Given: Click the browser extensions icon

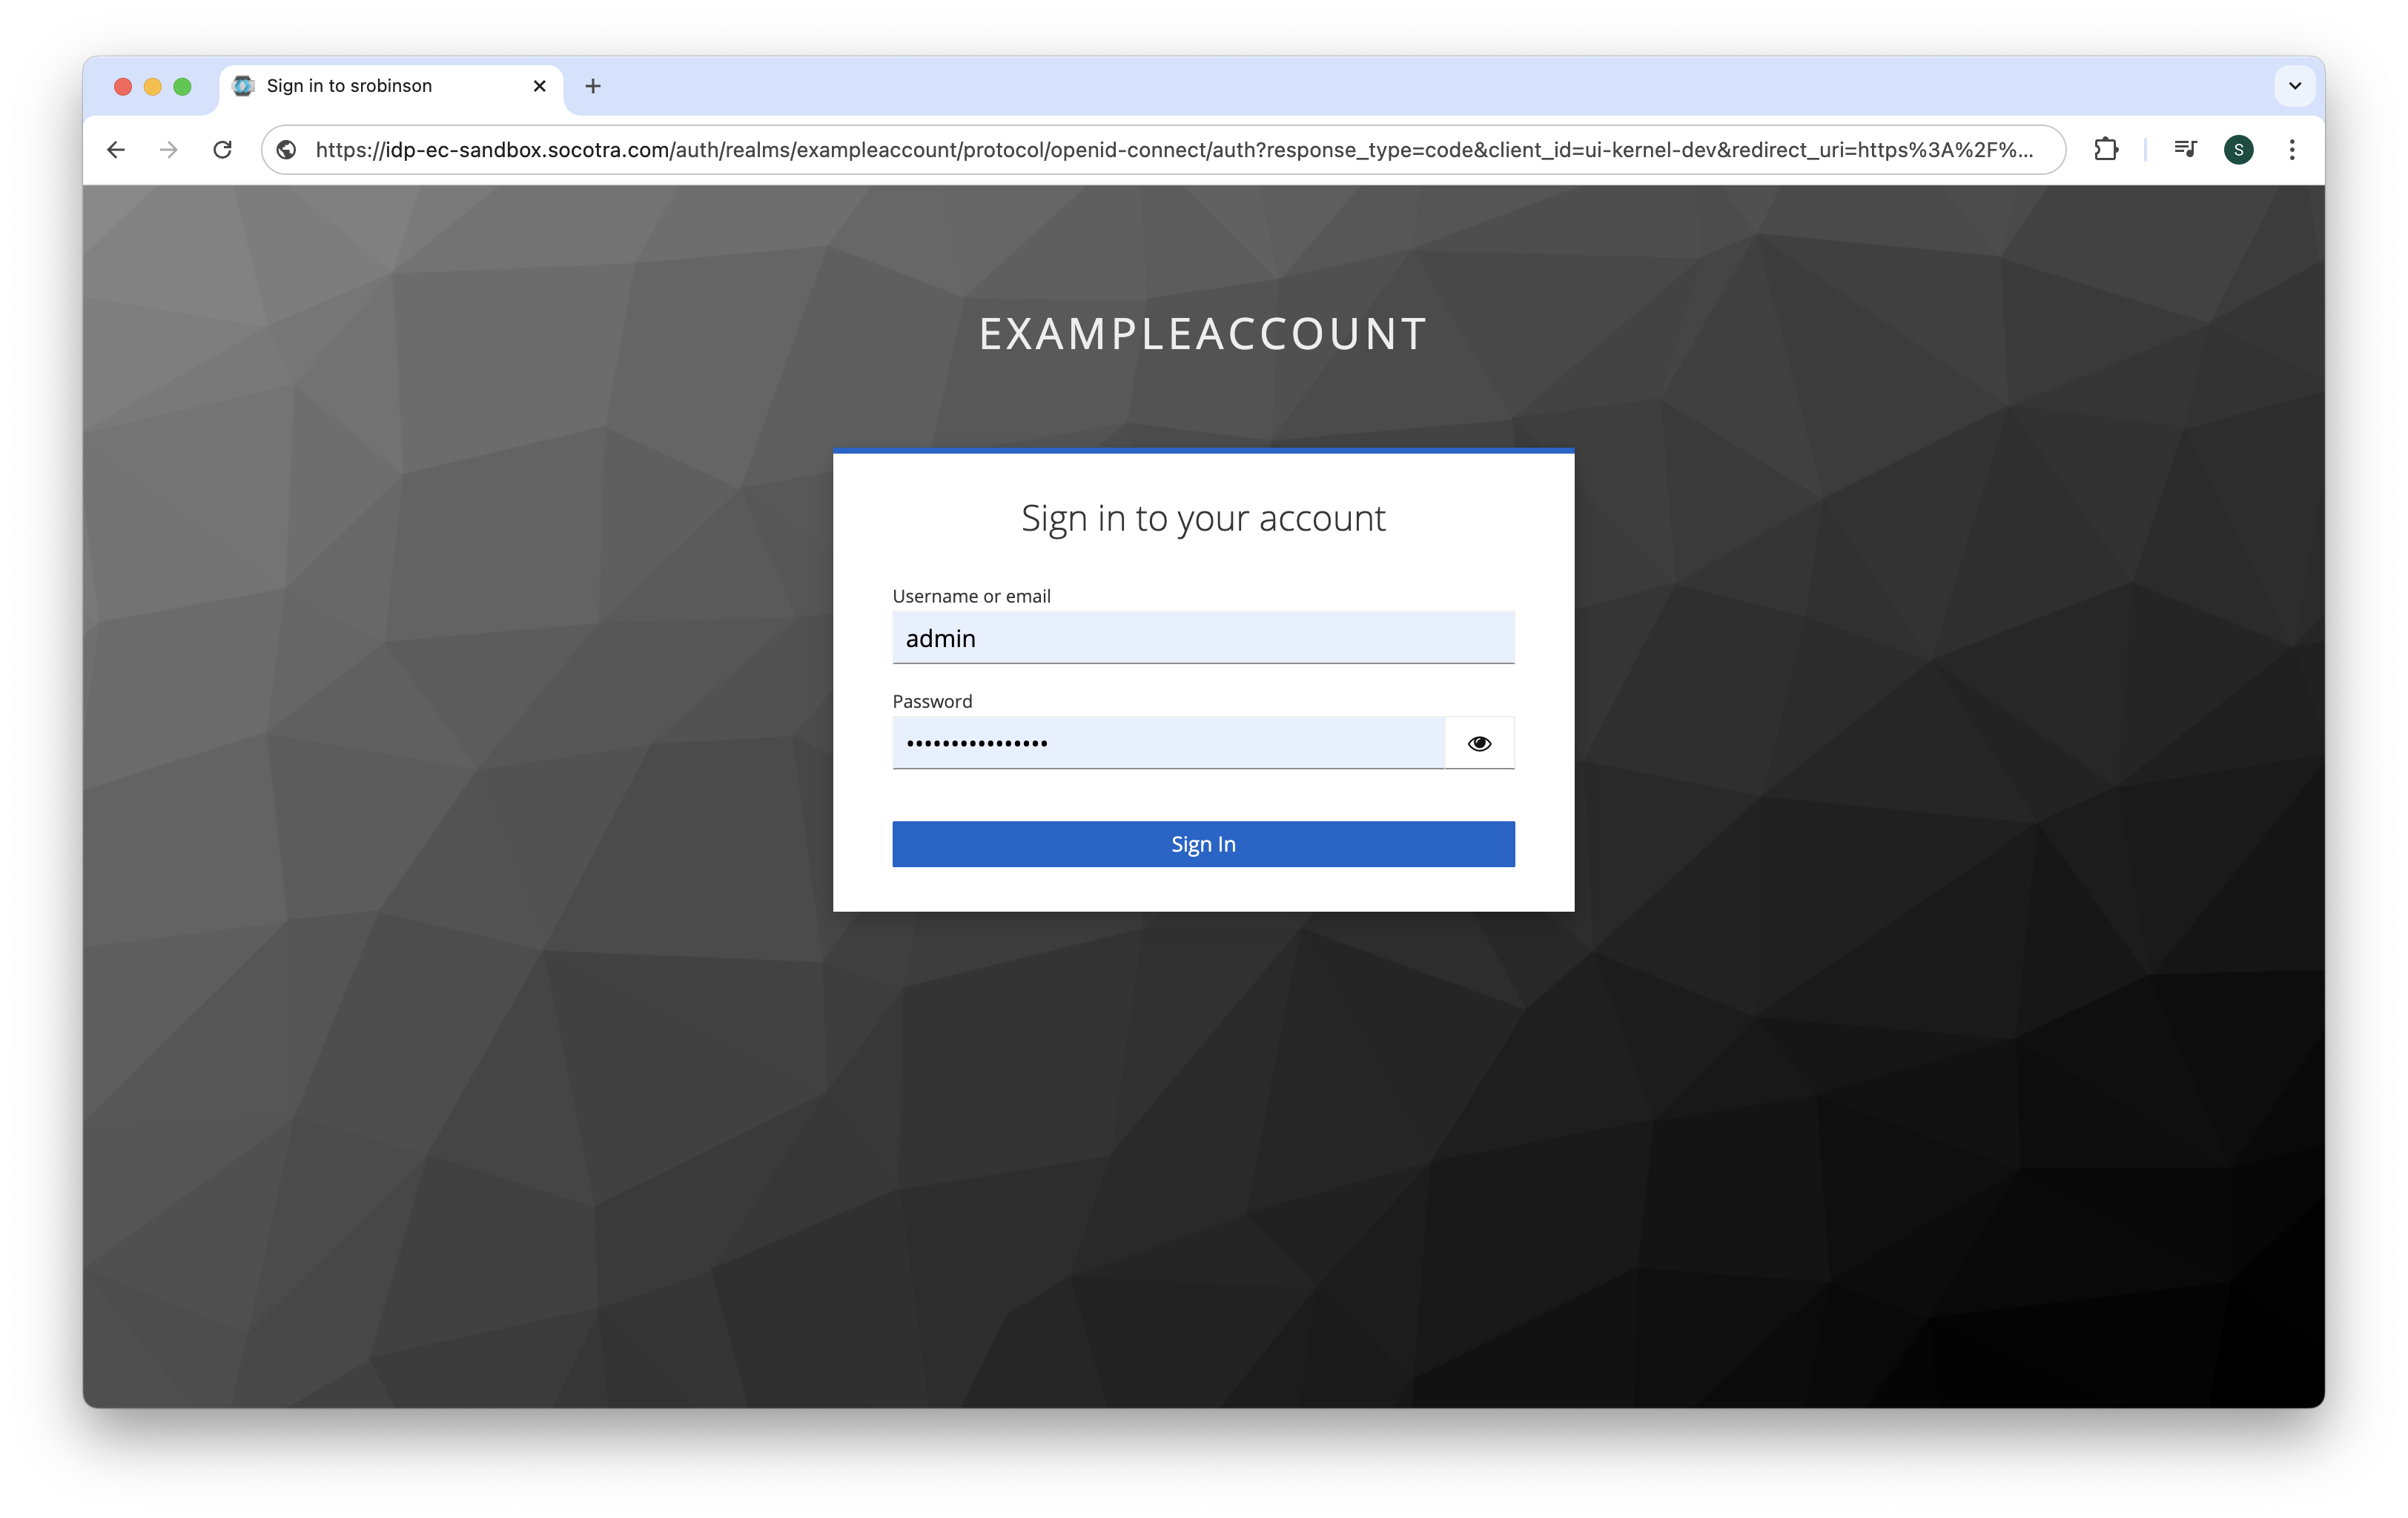Looking at the screenshot, I should pos(2111,149).
